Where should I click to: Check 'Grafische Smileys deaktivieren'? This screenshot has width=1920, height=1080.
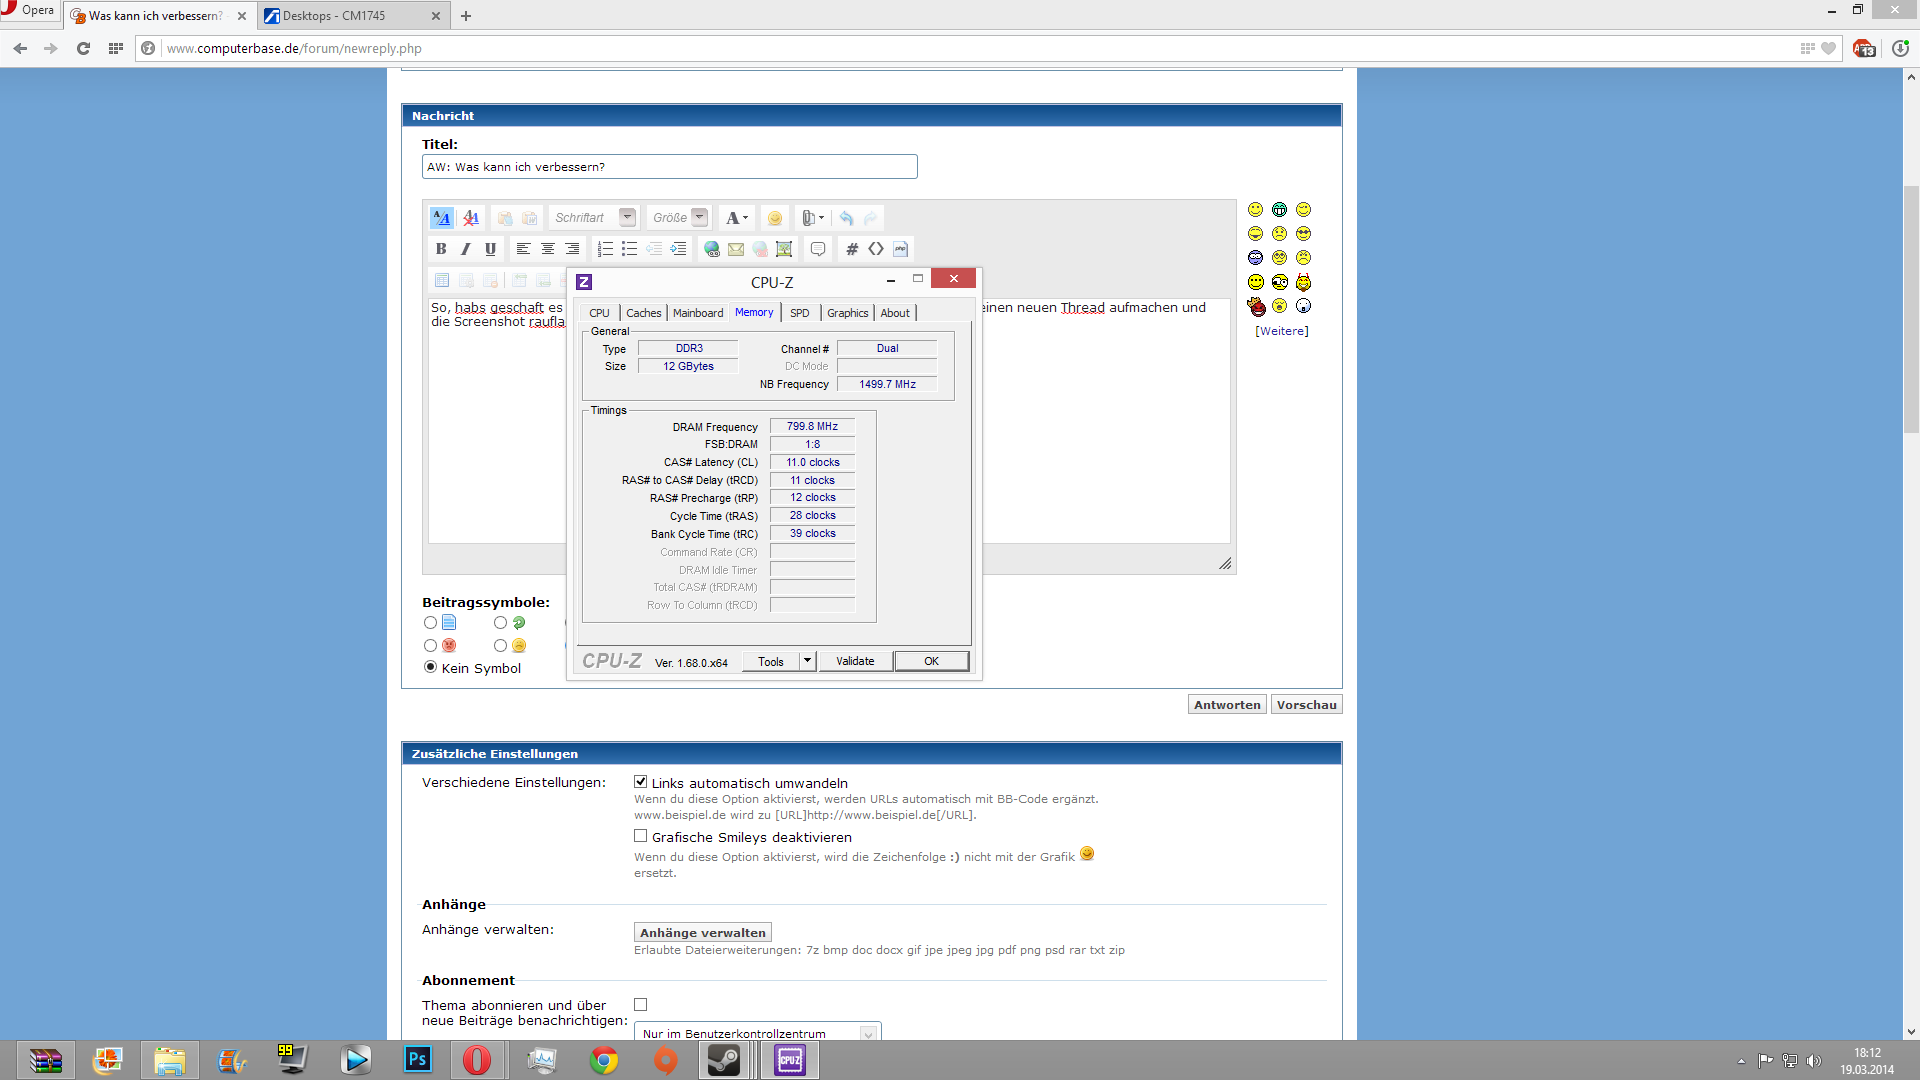(640, 836)
